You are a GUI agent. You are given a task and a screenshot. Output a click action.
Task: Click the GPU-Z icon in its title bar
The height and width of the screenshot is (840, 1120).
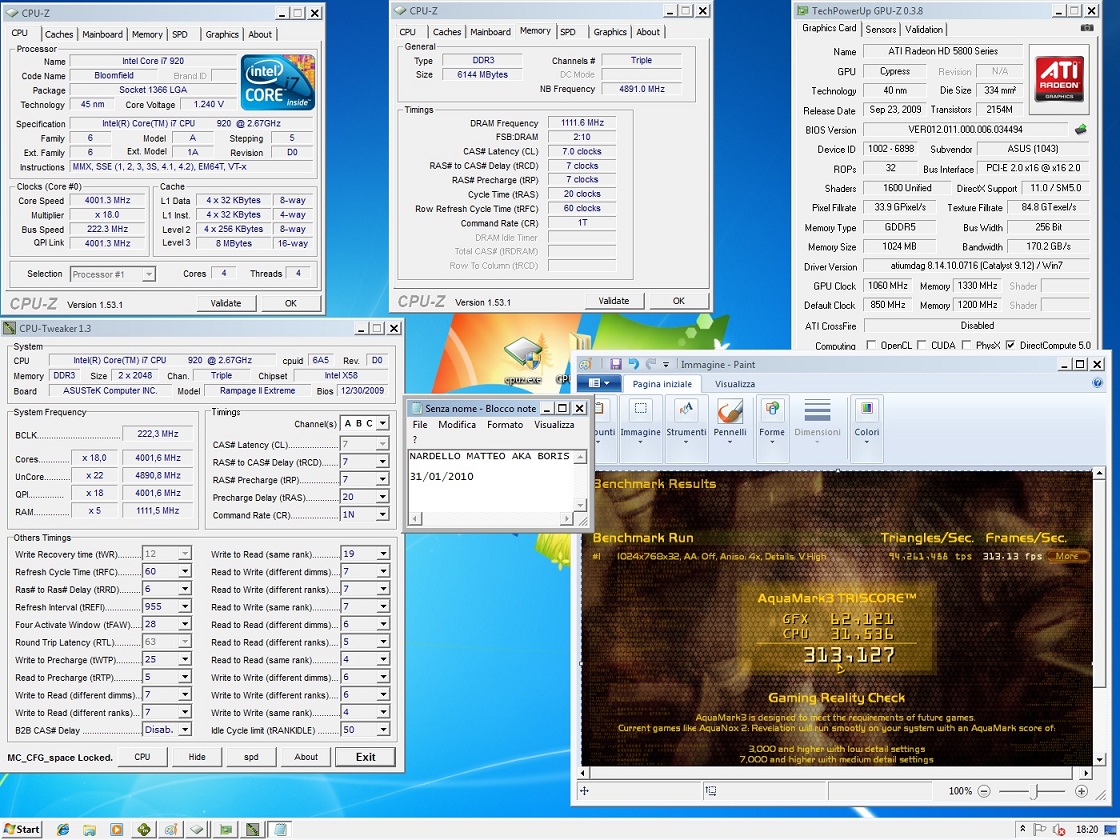click(x=803, y=11)
